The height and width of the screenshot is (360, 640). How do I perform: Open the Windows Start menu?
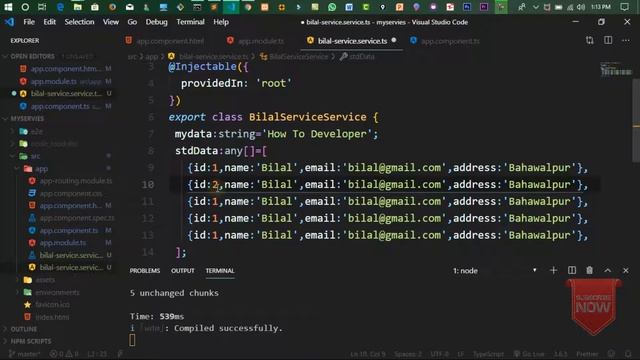pyautogui.click(x=8, y=7)
